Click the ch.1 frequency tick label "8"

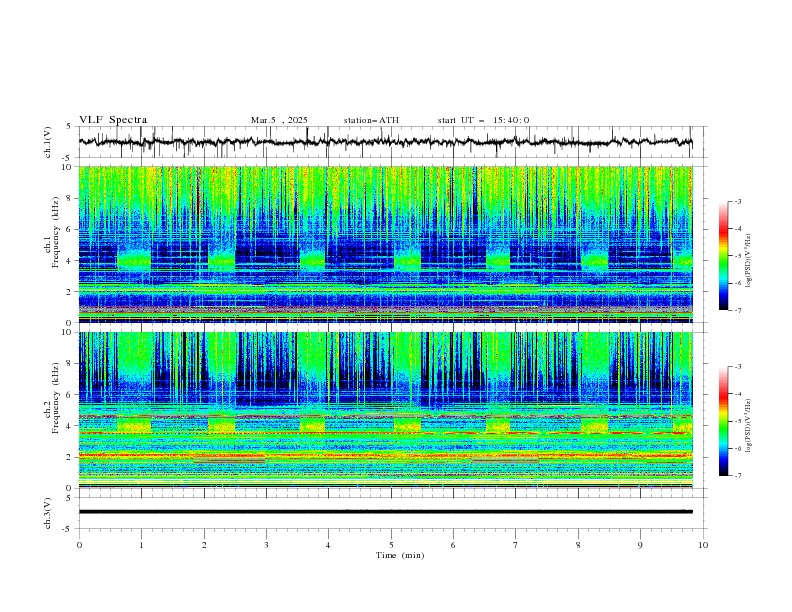[x=71, y=198]
